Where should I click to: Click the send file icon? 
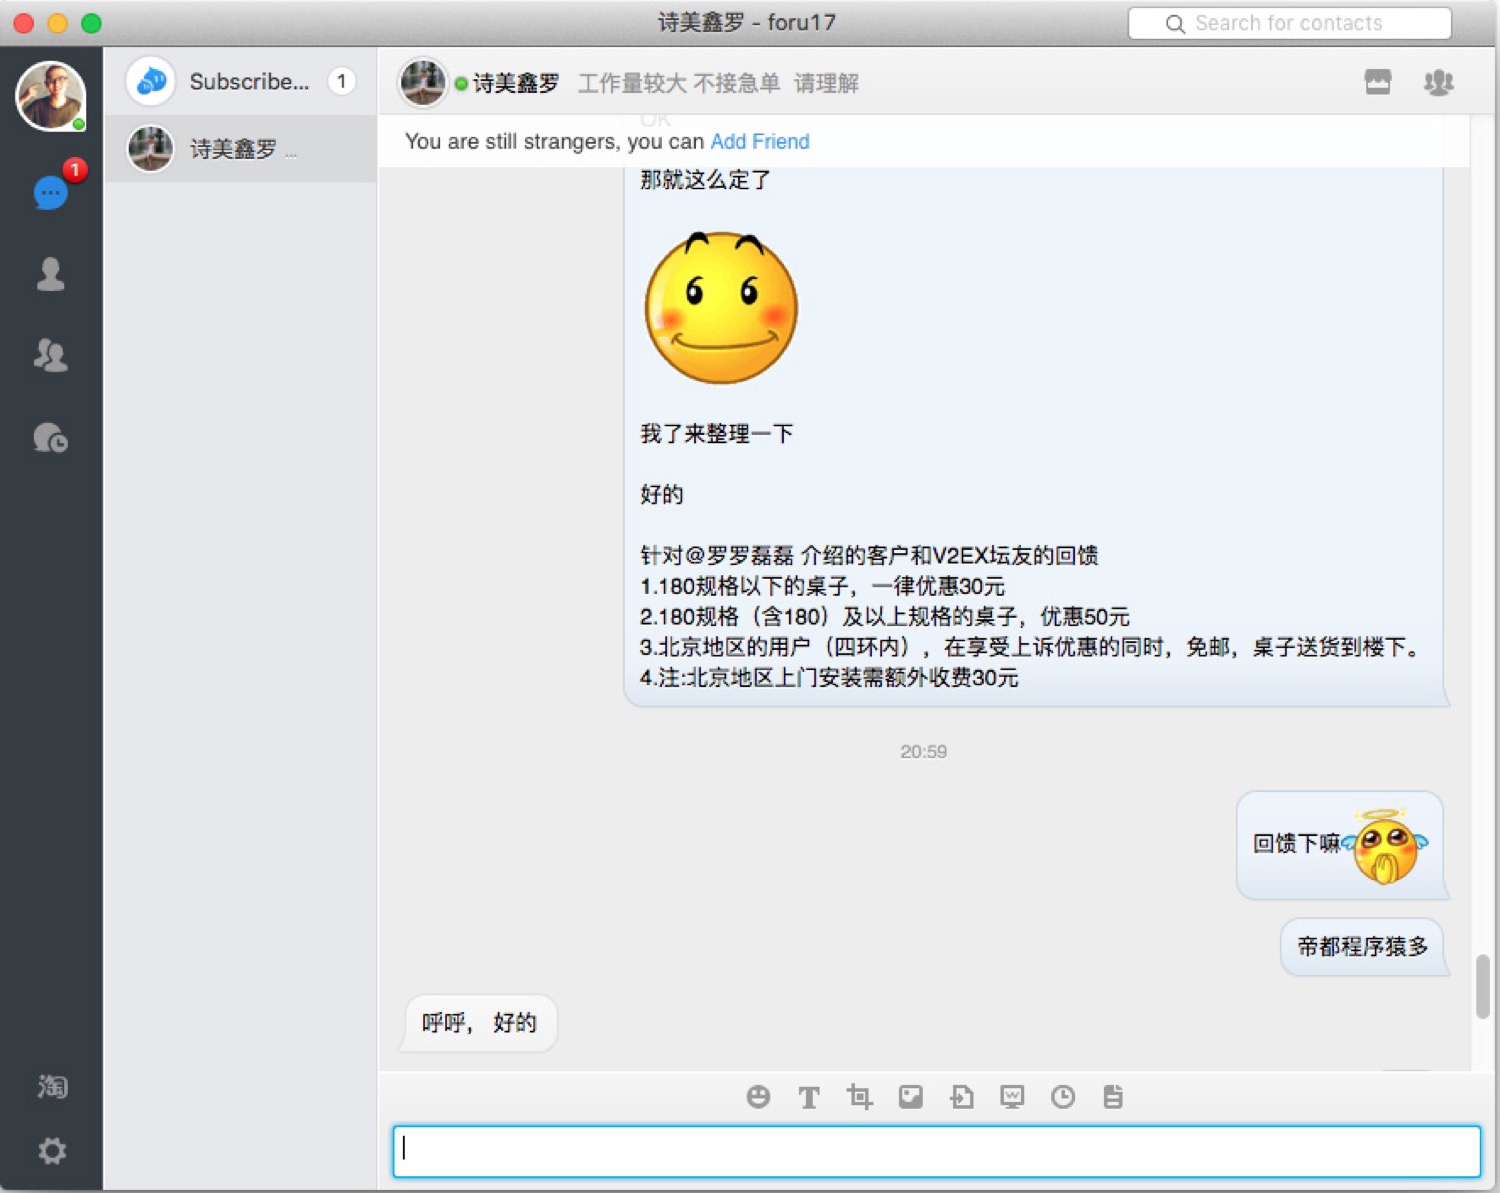(961, 1097)
